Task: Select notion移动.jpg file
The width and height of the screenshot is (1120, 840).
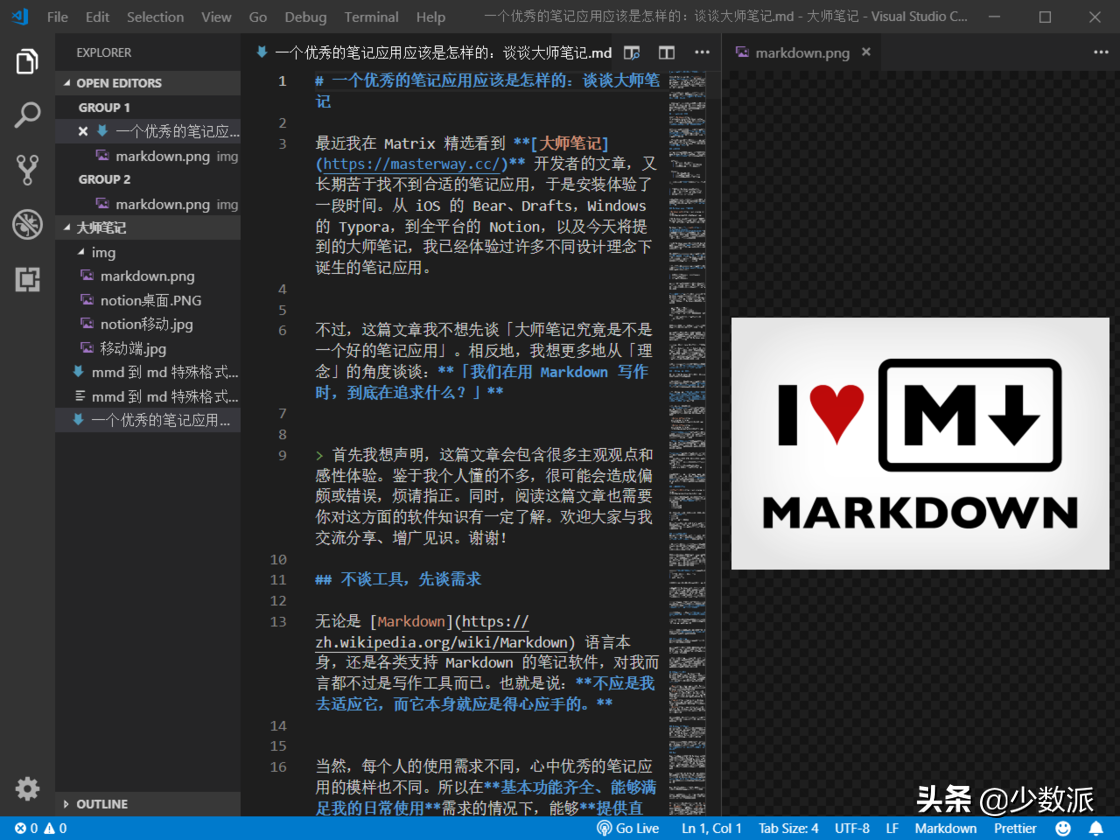Action: (148, 324)
